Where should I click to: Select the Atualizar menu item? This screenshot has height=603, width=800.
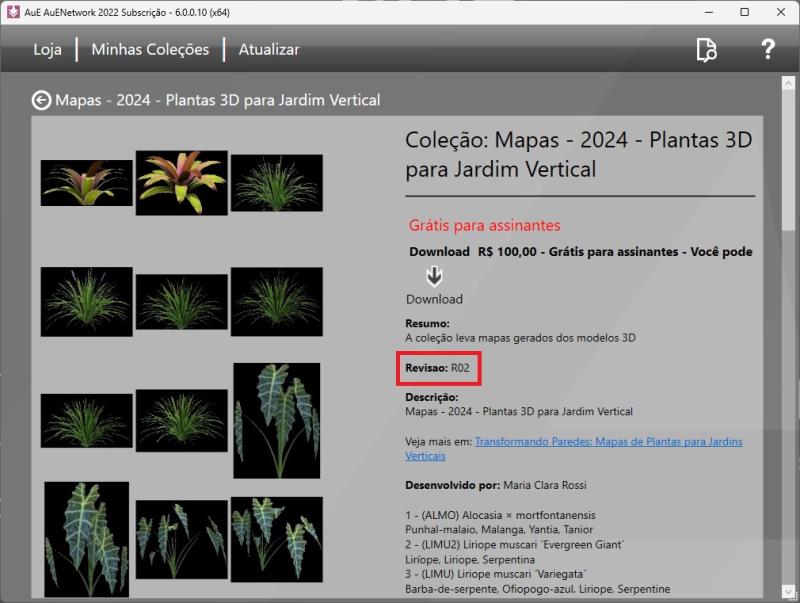tap(268, 50)
